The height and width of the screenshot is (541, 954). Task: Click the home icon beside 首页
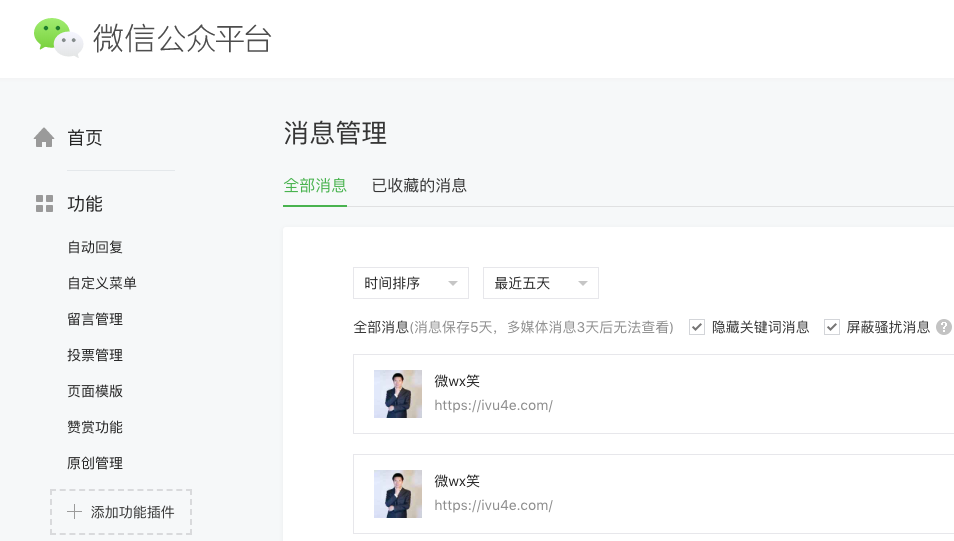tap(44, 138)
